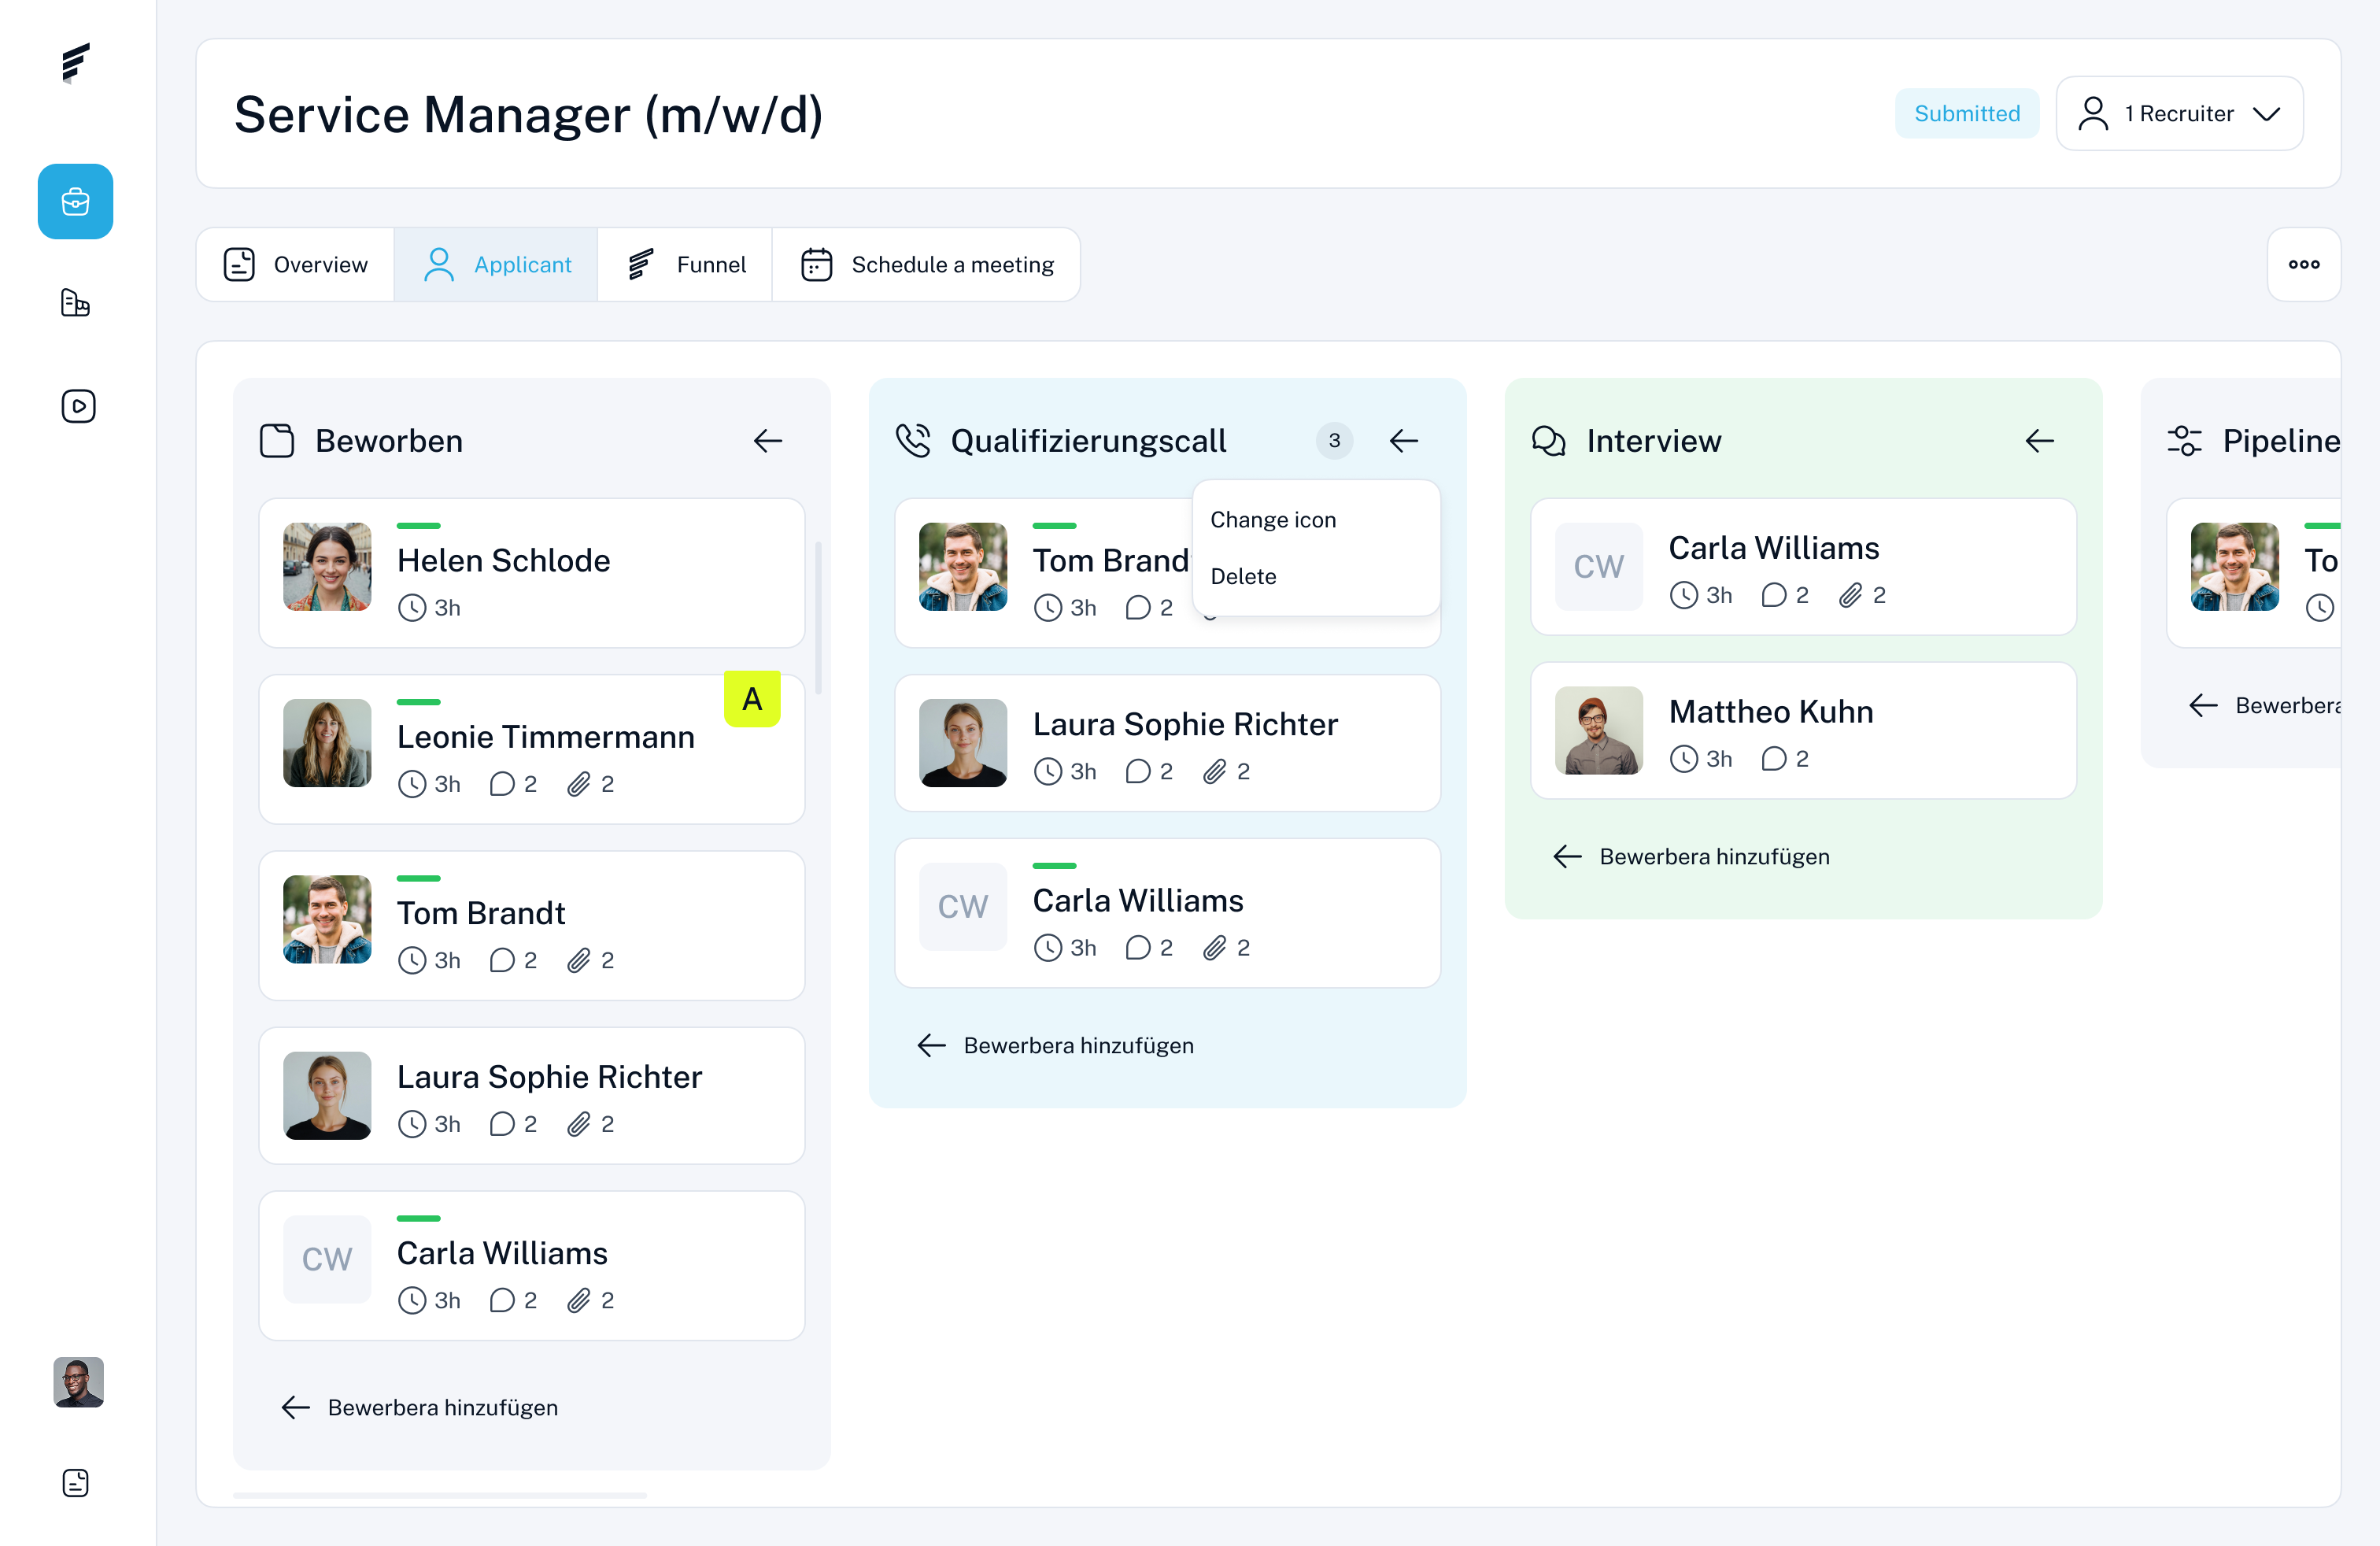Switch to the Overview tab

(295, 264)
